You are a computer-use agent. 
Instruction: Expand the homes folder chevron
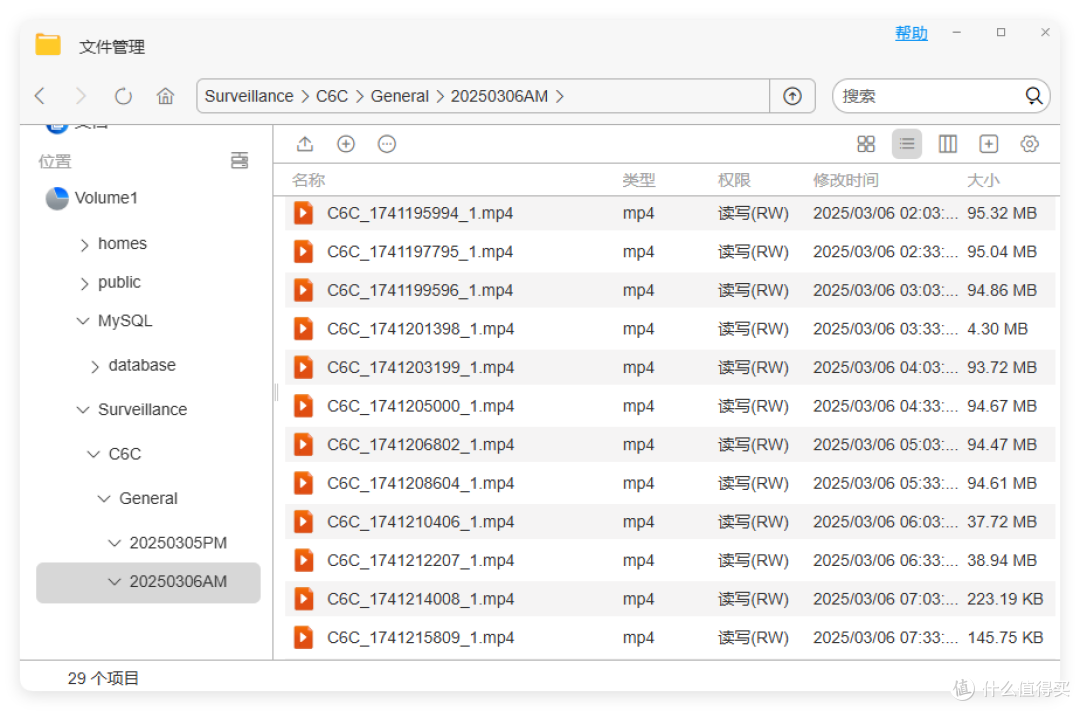pyautogui.click(x=84, y=245)
